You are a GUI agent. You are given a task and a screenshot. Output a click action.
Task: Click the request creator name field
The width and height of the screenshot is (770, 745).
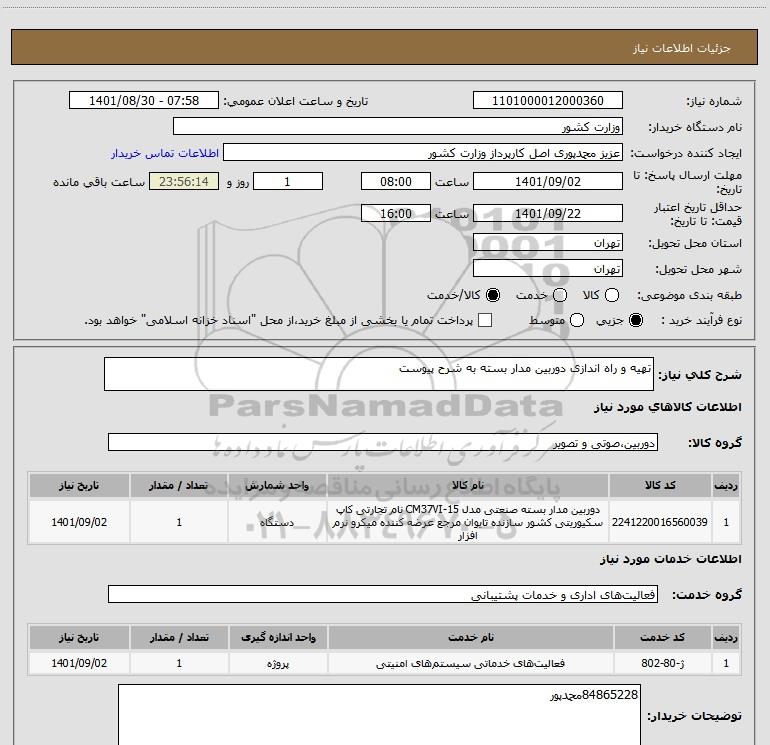[423, 153]
